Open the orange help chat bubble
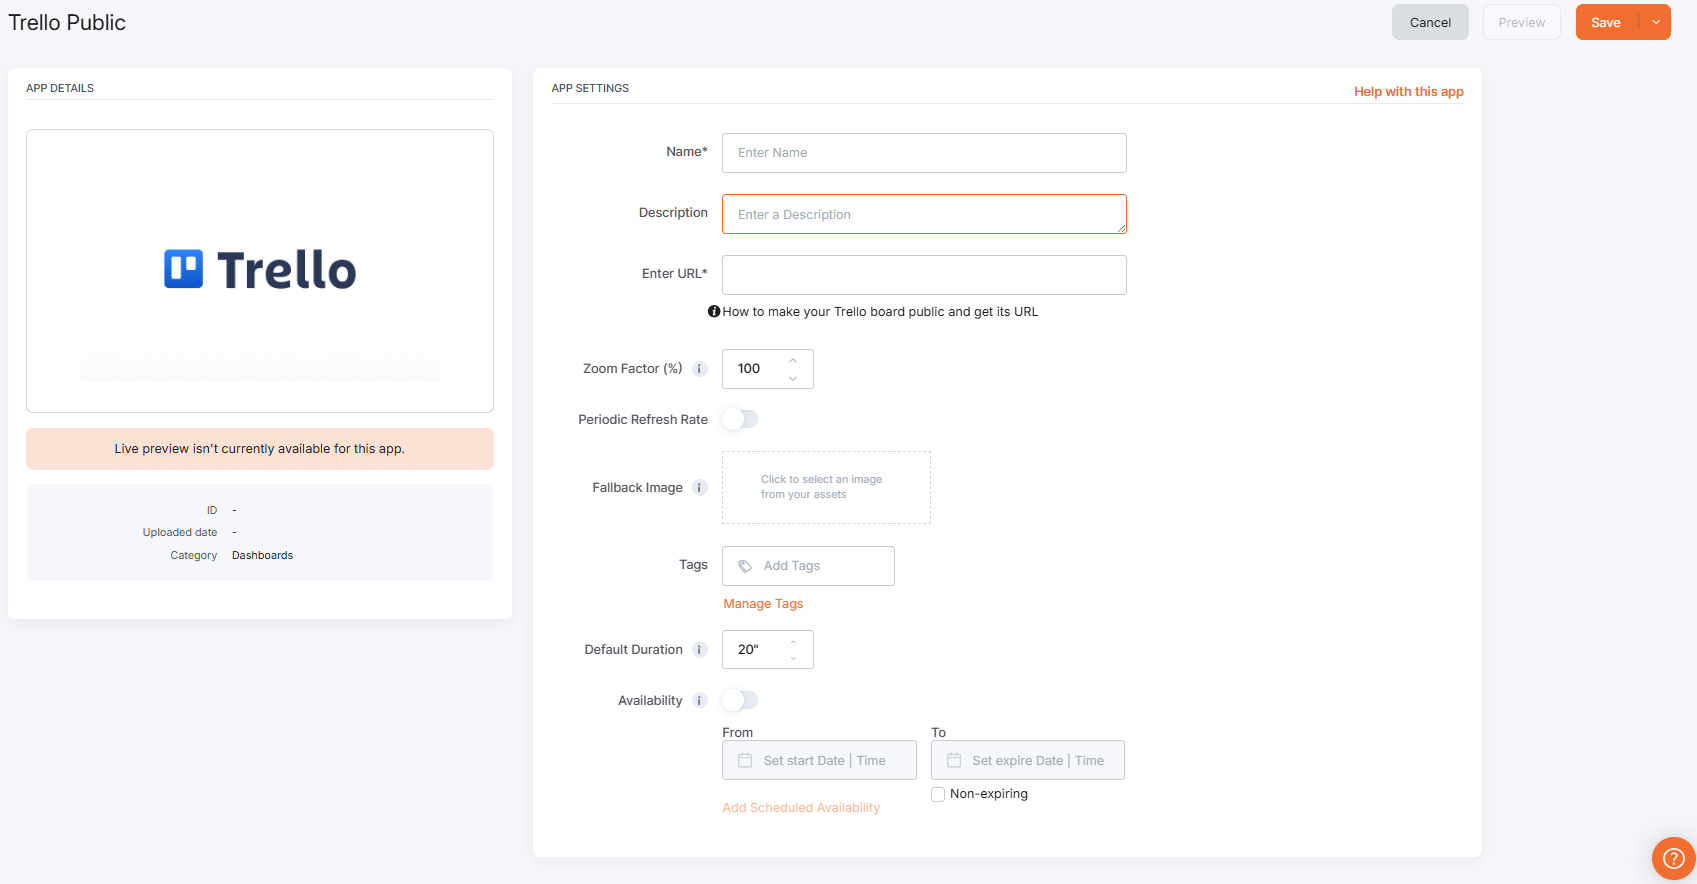Viewport: 1697px width, 884px height. pyautogui.click(x=1672, y=858)
